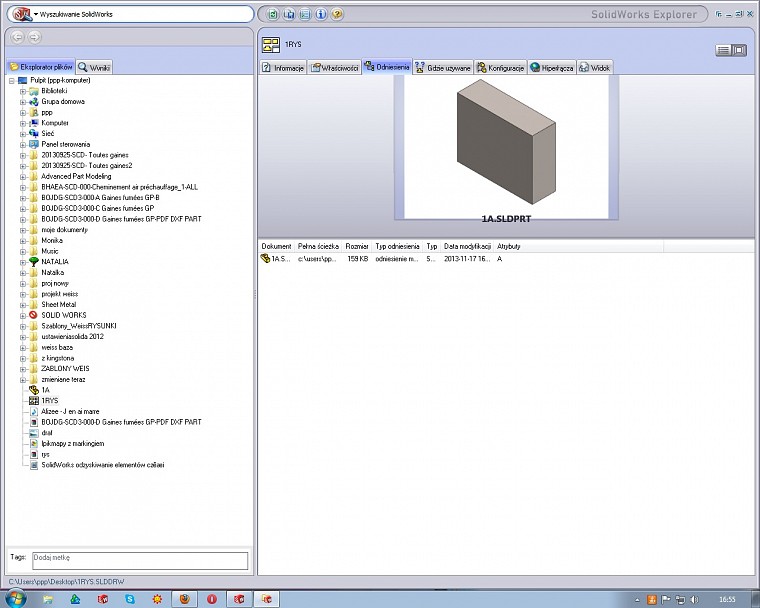The height and width of the screenshot is (608, 760).
Task: Collapse the Pulpit root node
Action: 12,81
